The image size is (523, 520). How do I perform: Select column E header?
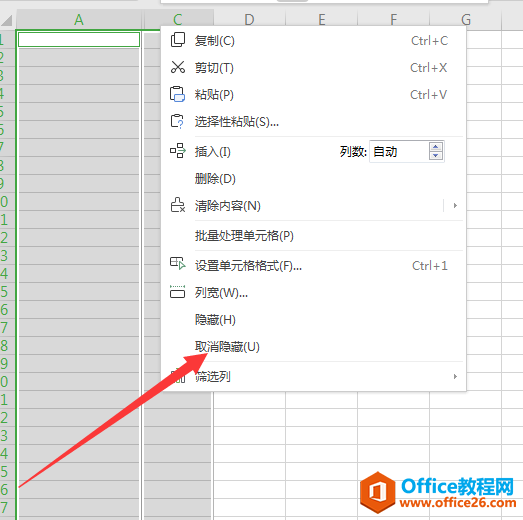tap(322, 20)
